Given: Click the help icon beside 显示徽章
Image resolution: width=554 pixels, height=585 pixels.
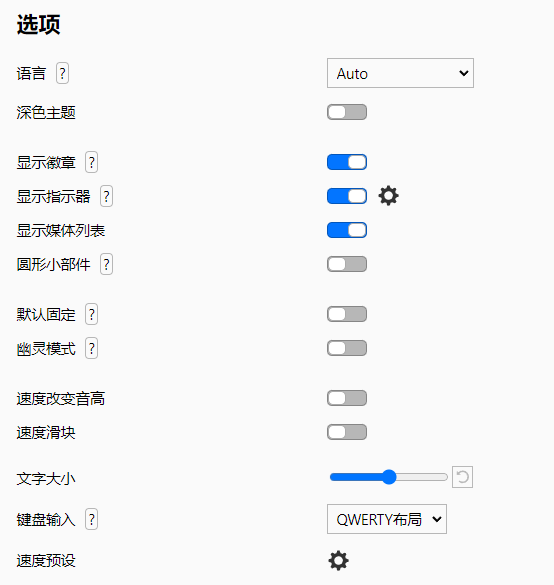Looking at the screenshot, I should coord(91,162).
